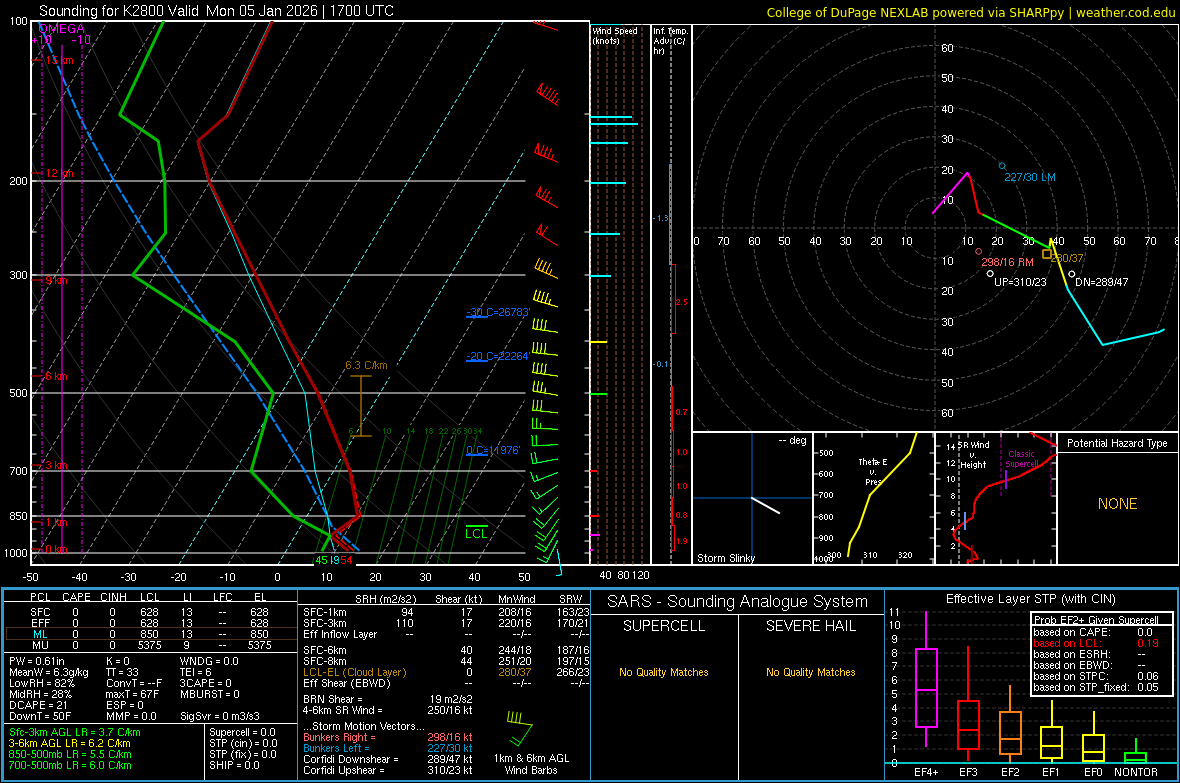Viewport: 1180px width, 783px height.
Task: Click the Classic Supercell label in SR wind plot
Action: click(x=1021, y=459)
